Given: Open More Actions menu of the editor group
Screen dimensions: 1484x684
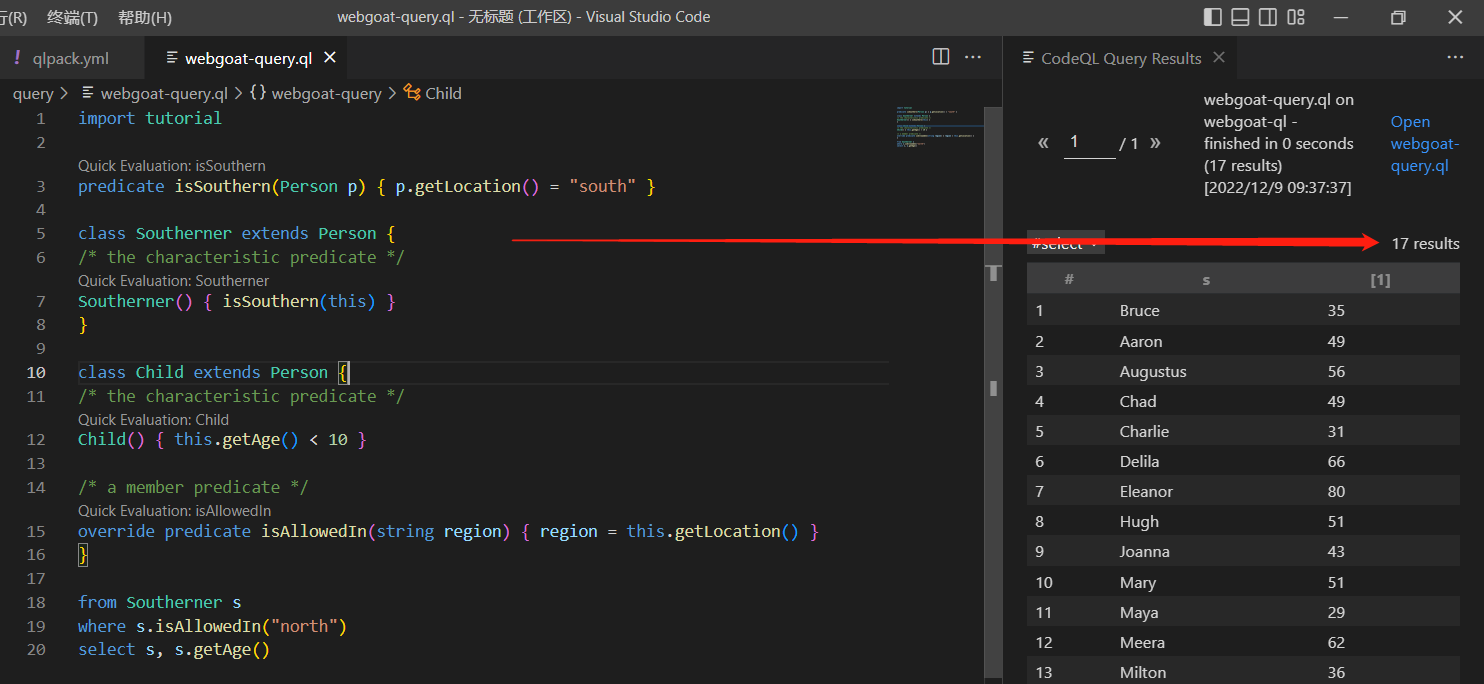Looking at the screenshot, I should (973, 57).
